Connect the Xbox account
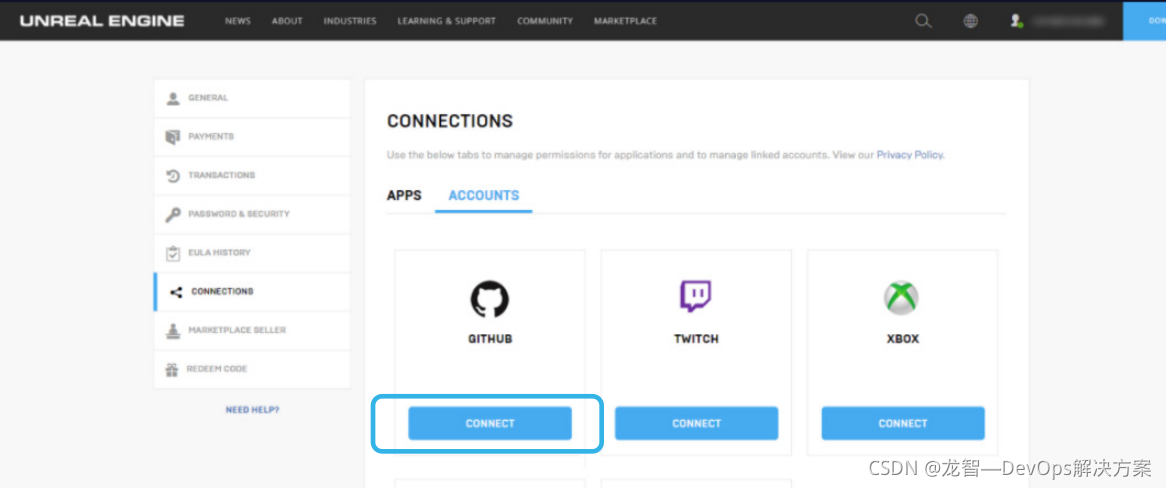 [x=903, y=424]
